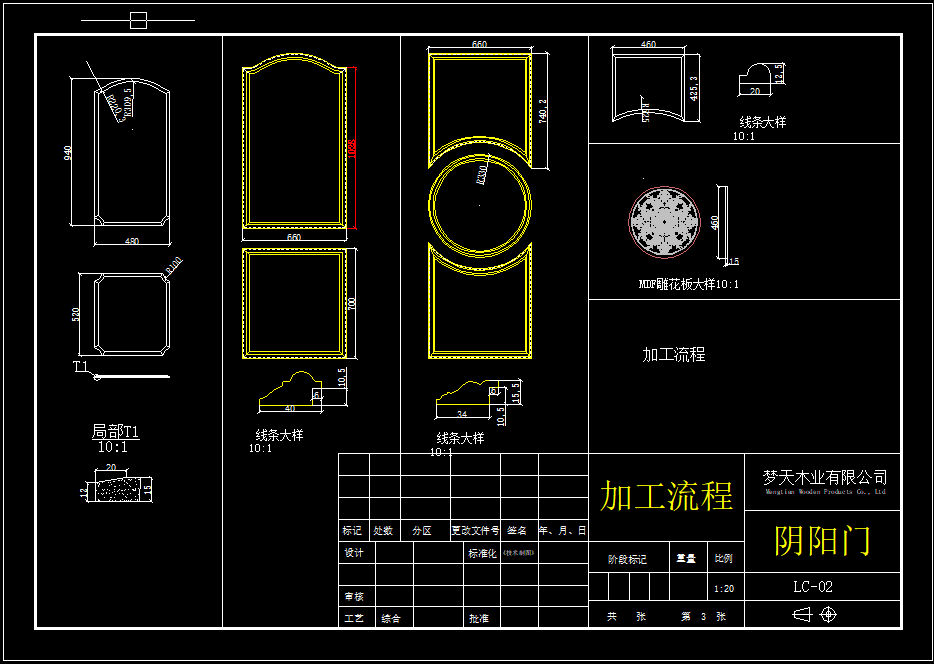The height and width of the screenshot is (664, 934).
Task: Select the small rectangle marker above the frame
Action: click(138, 20)
